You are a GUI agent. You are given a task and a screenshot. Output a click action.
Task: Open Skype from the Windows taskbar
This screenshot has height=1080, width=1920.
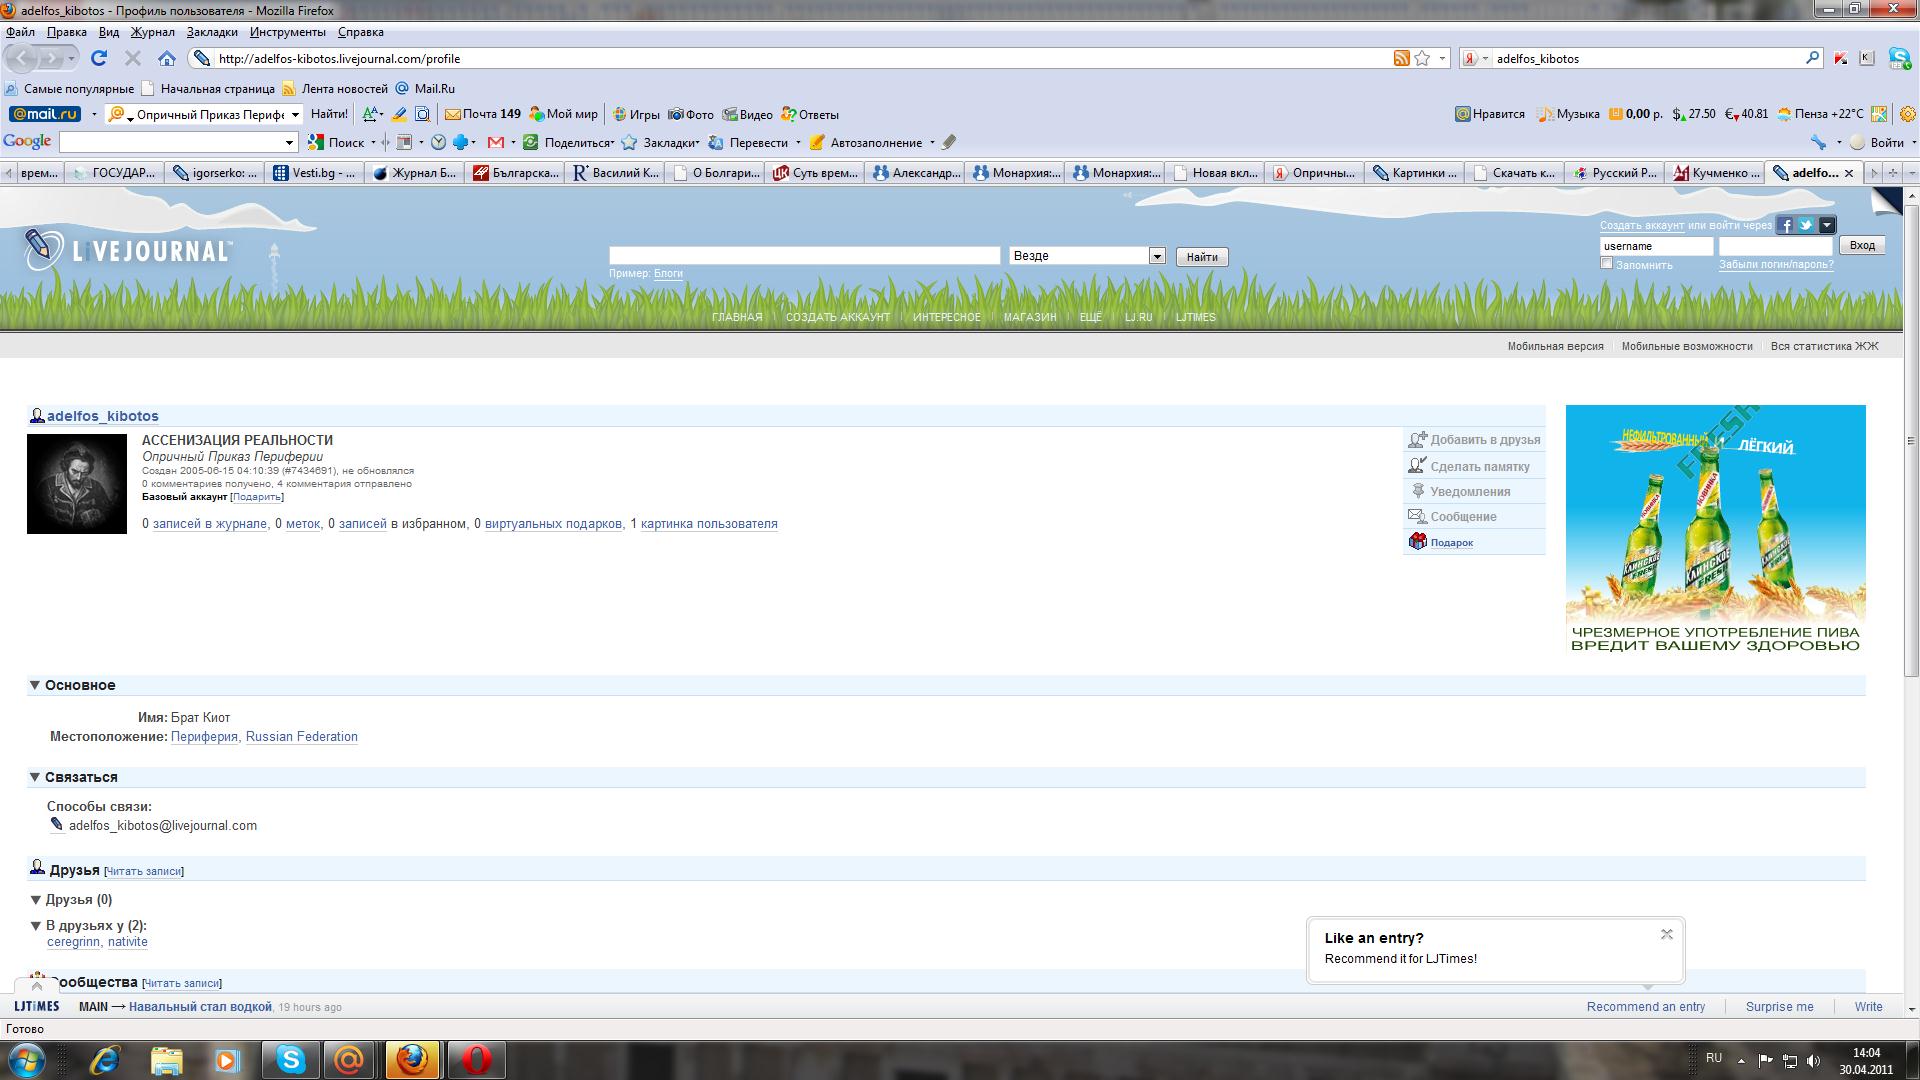pyautogui.click(x=291, y=1059)
